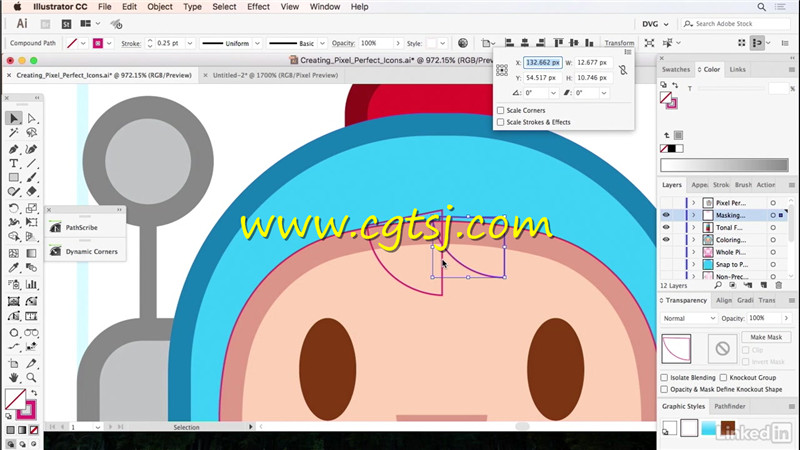The width and height of the screenshot is (800, 450).
Task: Select the Column Graph tool
Action: click(x=32, y=284)
